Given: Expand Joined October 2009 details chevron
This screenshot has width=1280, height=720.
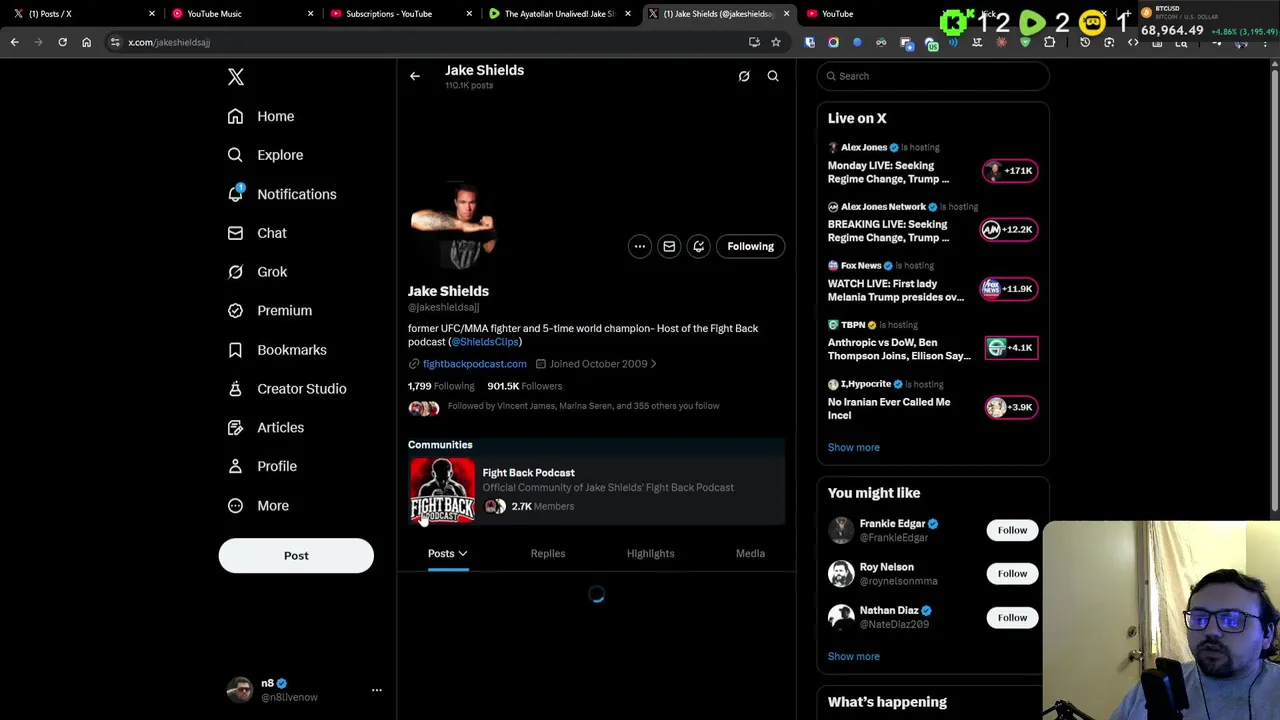Looking at the screenshot, I should (654, 364).
